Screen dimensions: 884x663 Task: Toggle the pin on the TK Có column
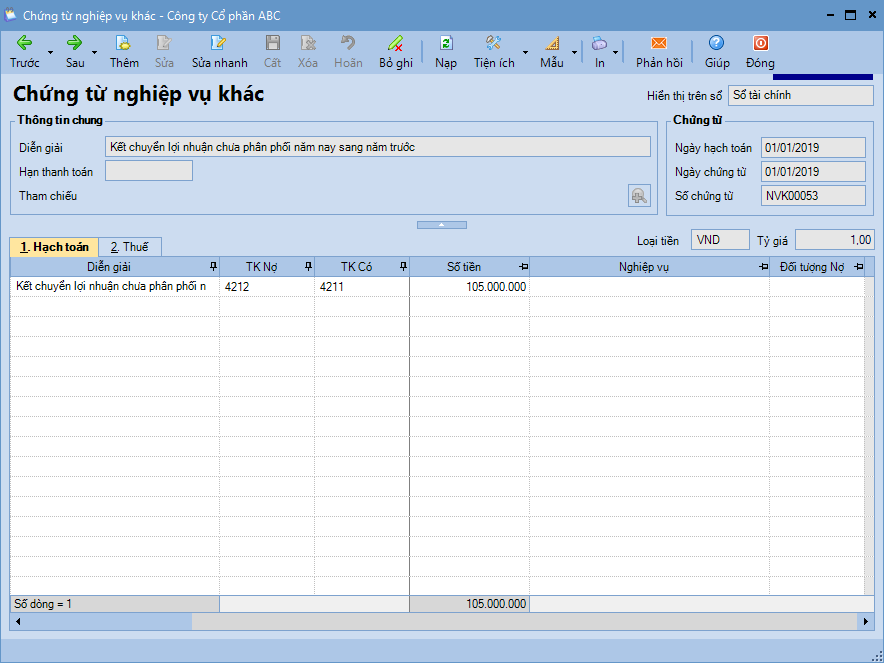click(403, 267)
